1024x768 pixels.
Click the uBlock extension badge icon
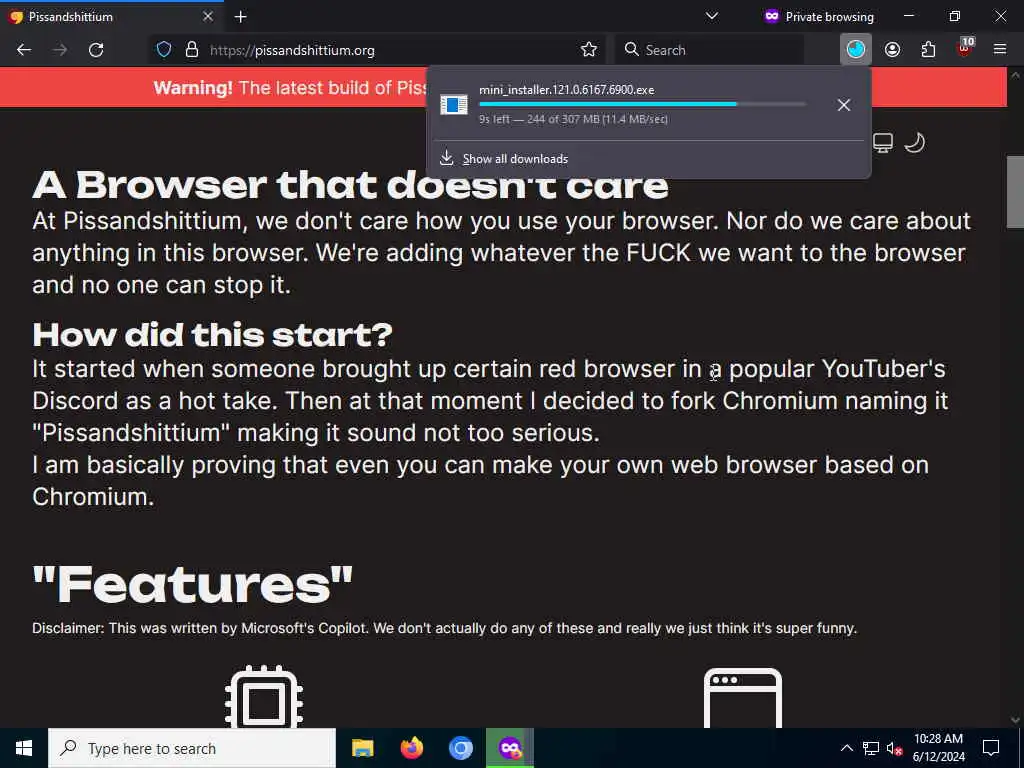click(965, 48)
